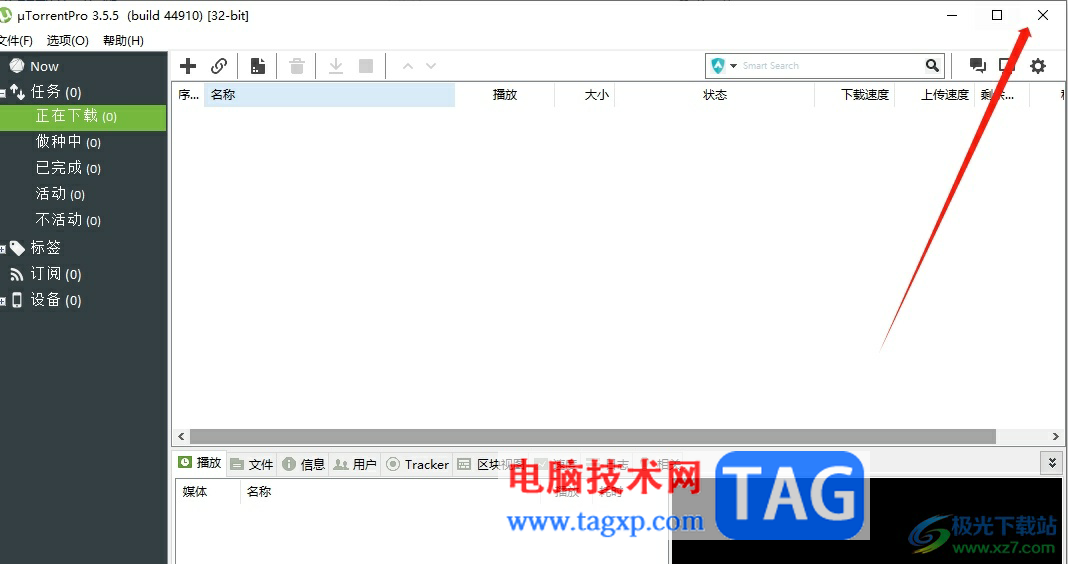Open the chat bubbles icon in toolbar

pyautogui.click(x=977, y=65)
